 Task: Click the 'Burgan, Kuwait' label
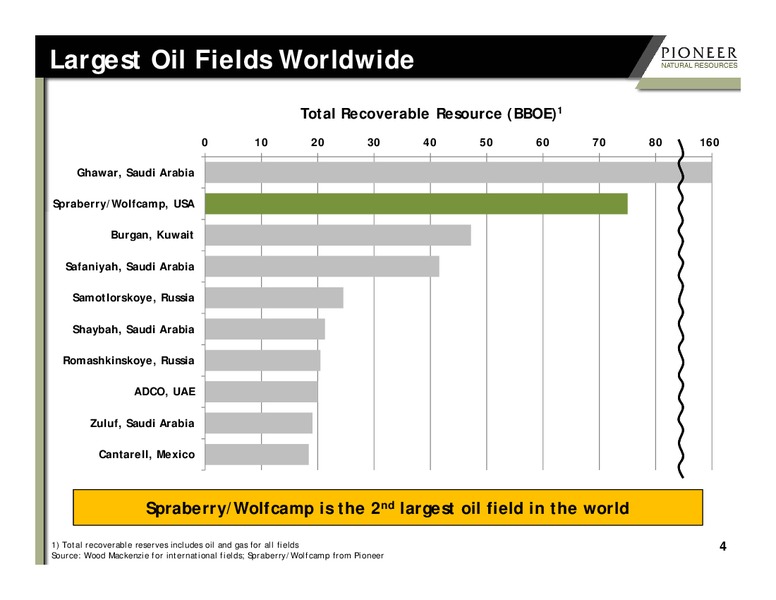152,235
